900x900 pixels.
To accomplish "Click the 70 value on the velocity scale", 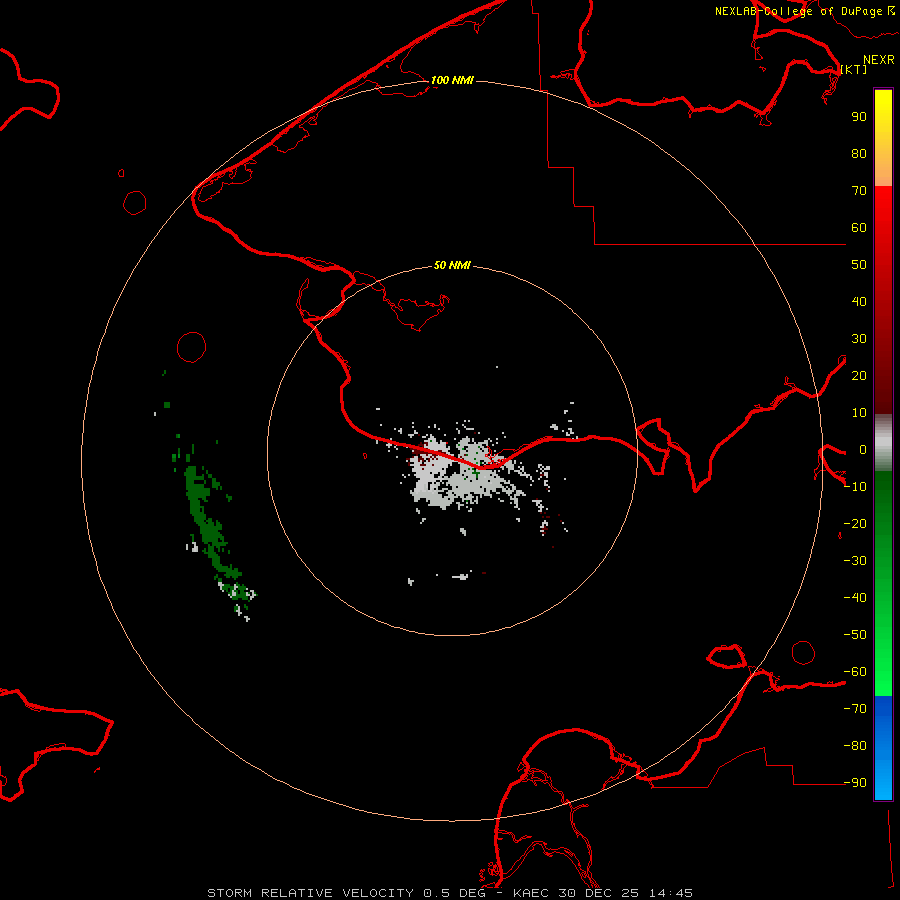I will (x=859, y=191).
